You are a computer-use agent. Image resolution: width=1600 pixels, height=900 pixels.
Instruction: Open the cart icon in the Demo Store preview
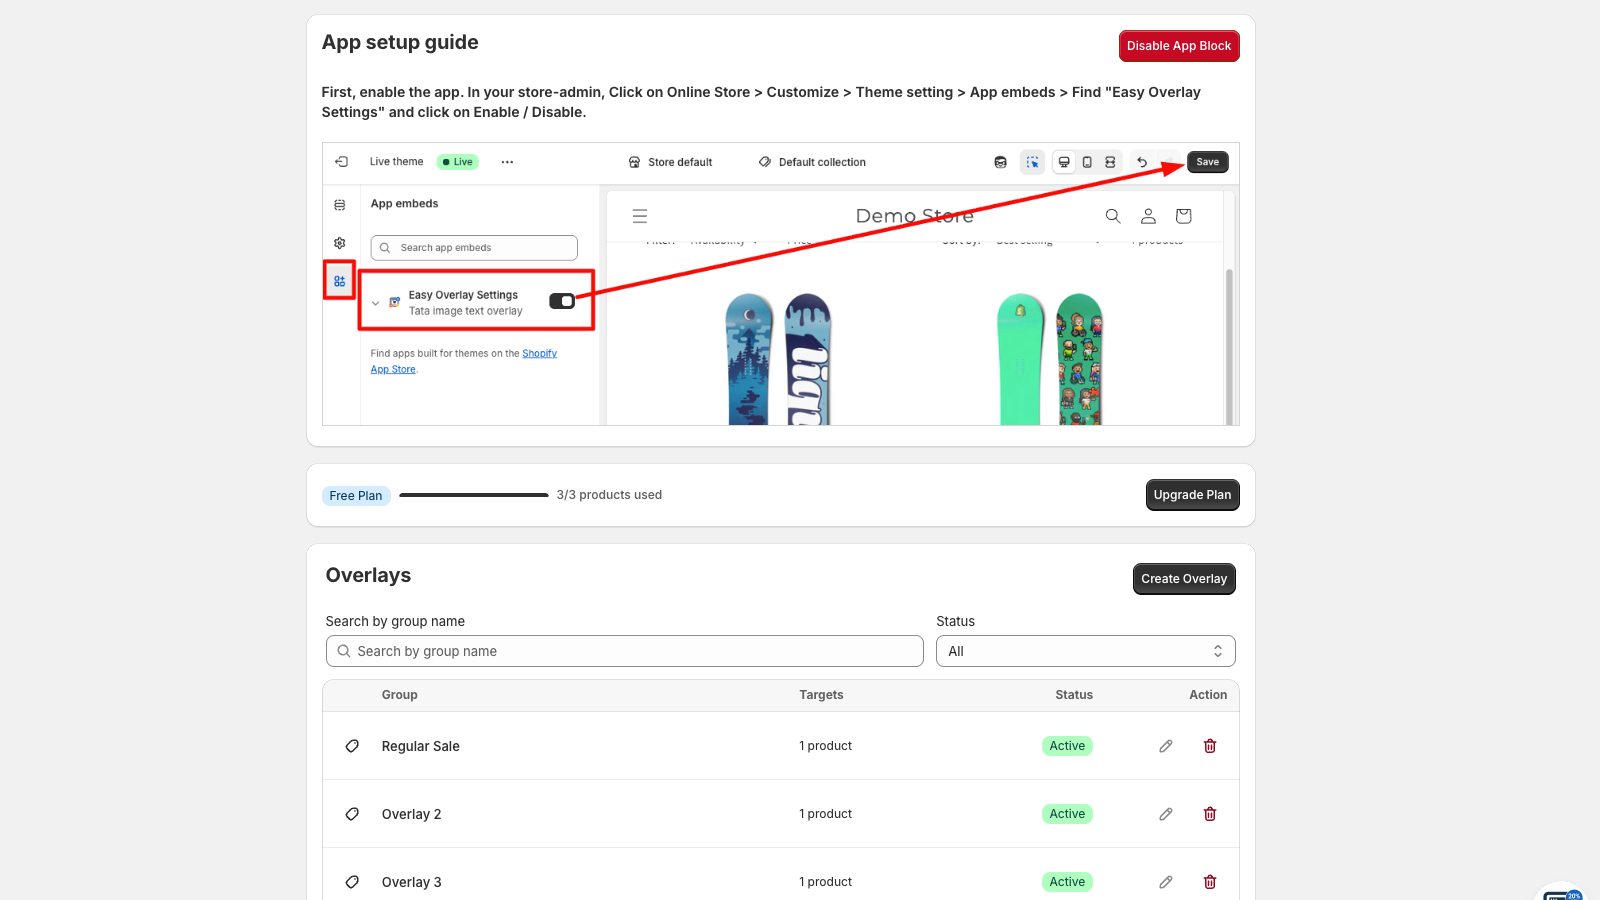point(1183,216)
